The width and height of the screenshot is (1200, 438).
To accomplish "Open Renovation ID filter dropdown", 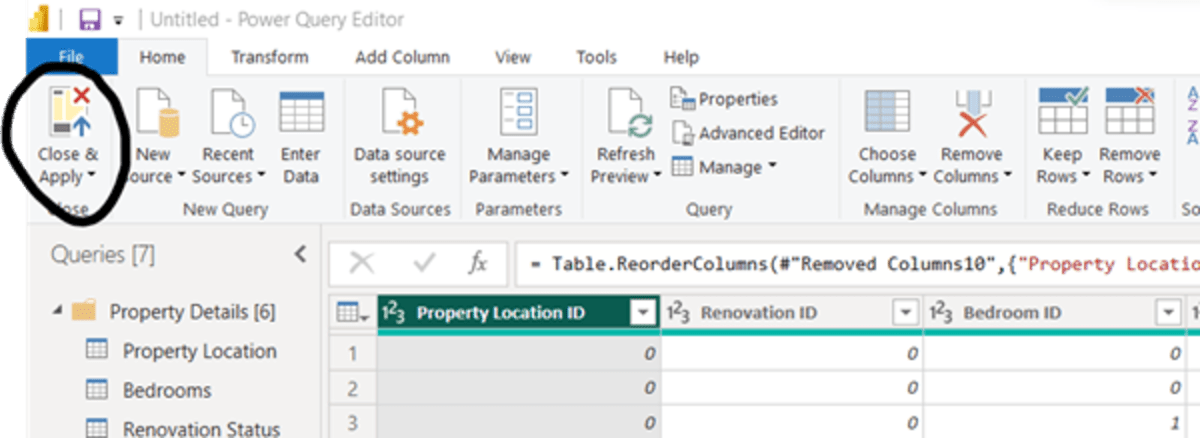I will pyautogui.click(x=906, y=313).
